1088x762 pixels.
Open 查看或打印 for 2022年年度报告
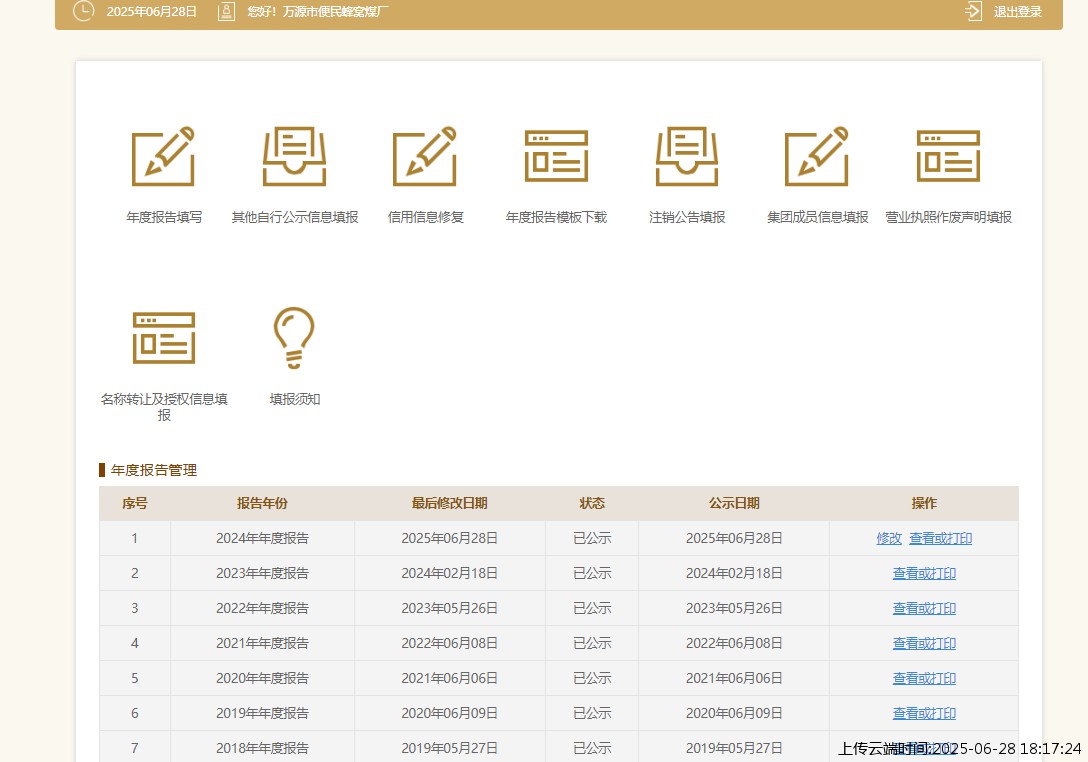[924, 609]
